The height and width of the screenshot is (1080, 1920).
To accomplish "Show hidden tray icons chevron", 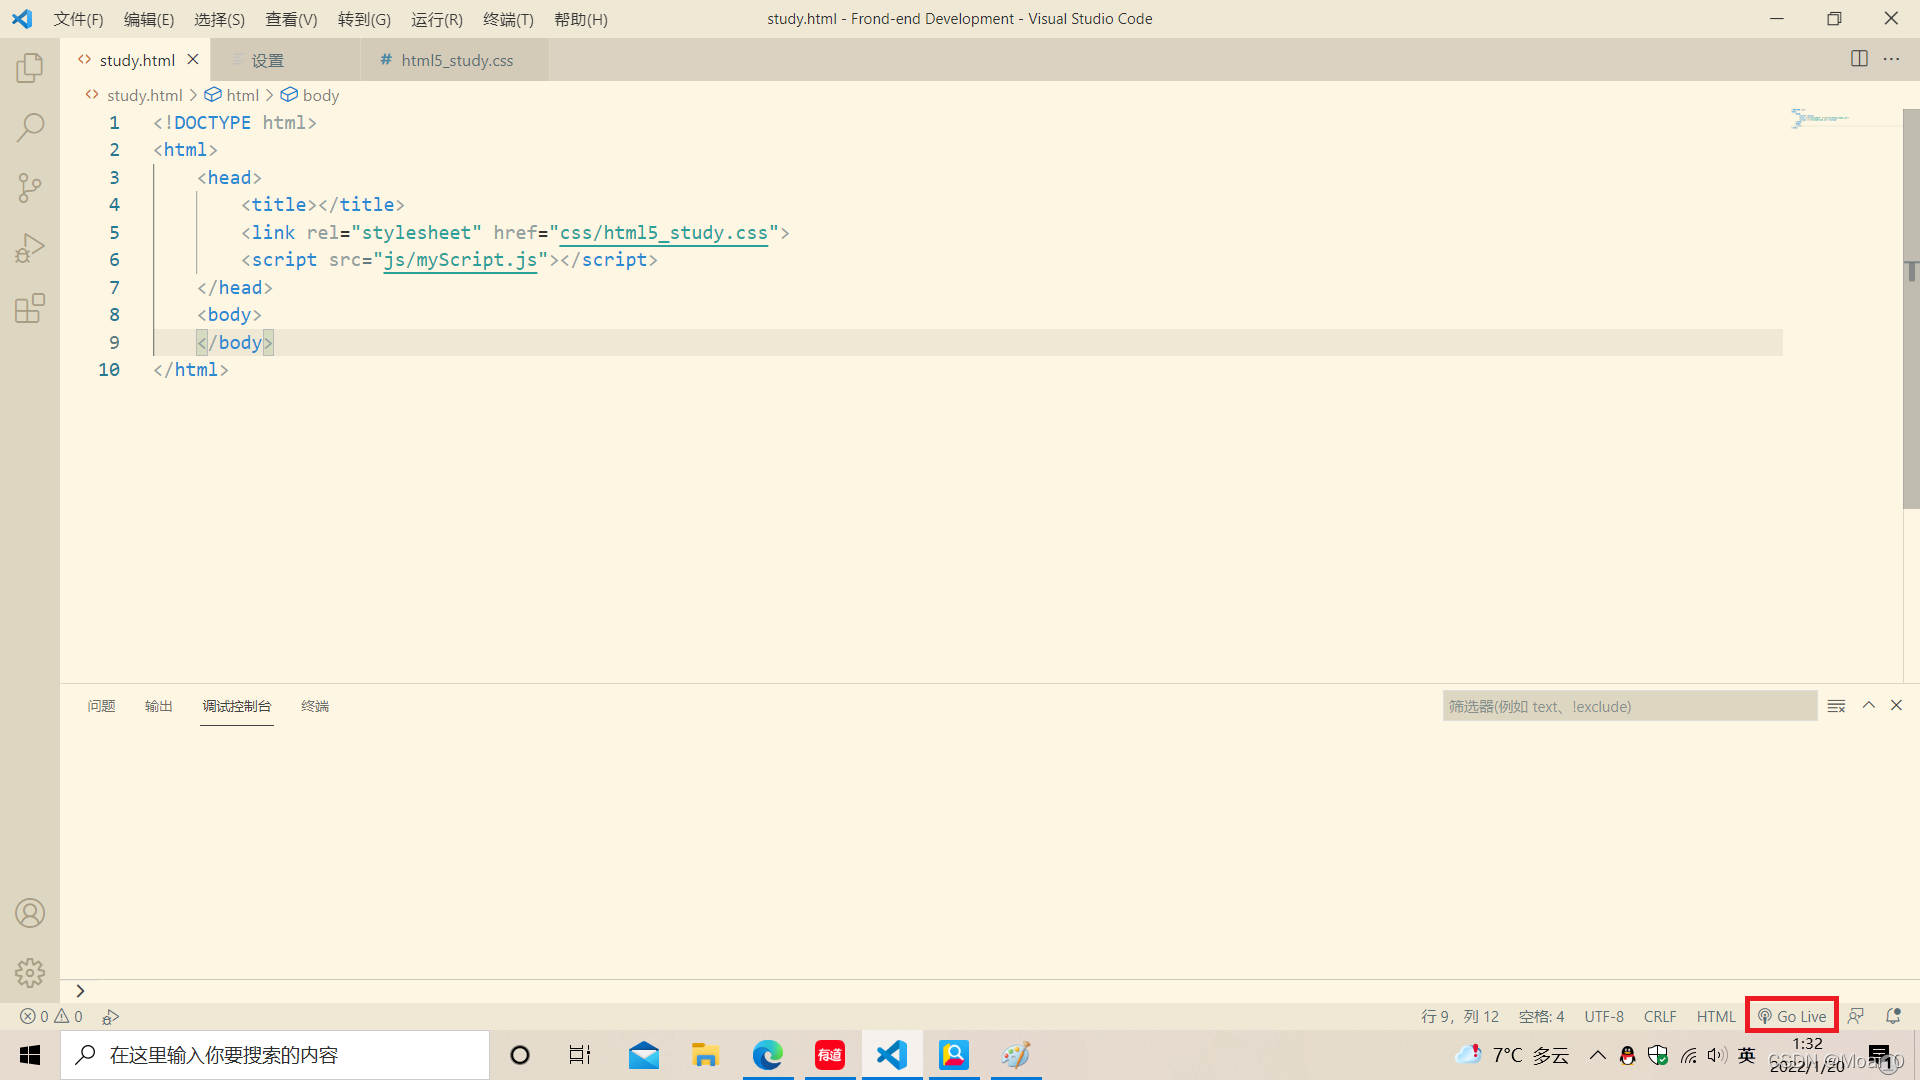I will (1598, 1055).
